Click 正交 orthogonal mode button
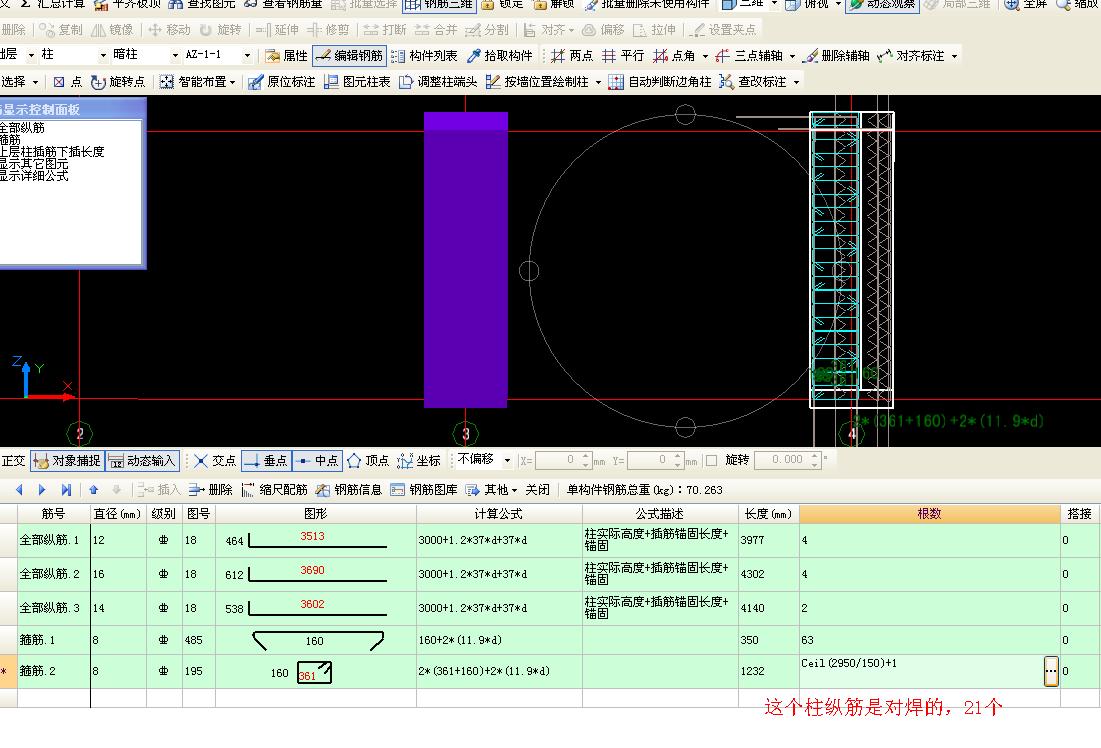The image size is (1101, 748). 13,461
